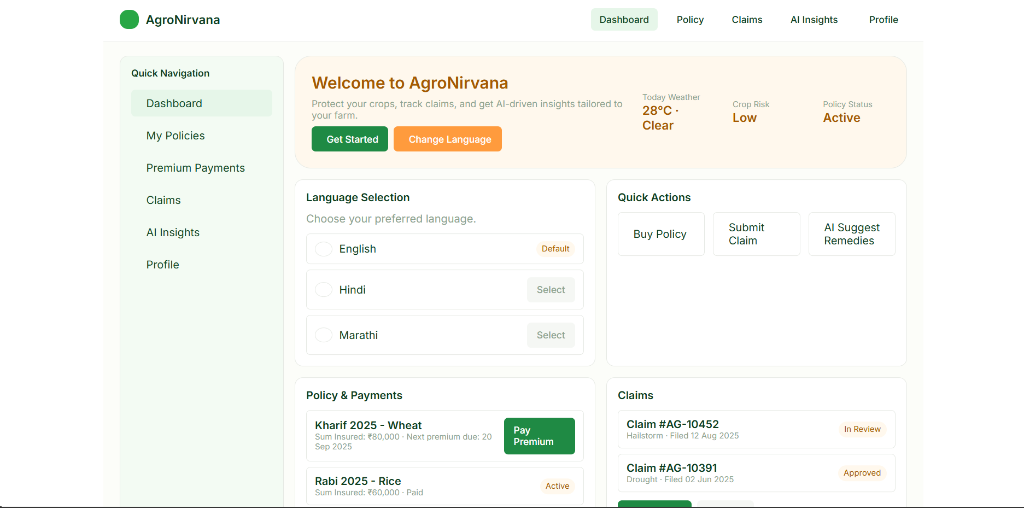Click the Get Started button
This screenshot has height=508, width=1024.
pyautogui.click(x=349, y=139)
